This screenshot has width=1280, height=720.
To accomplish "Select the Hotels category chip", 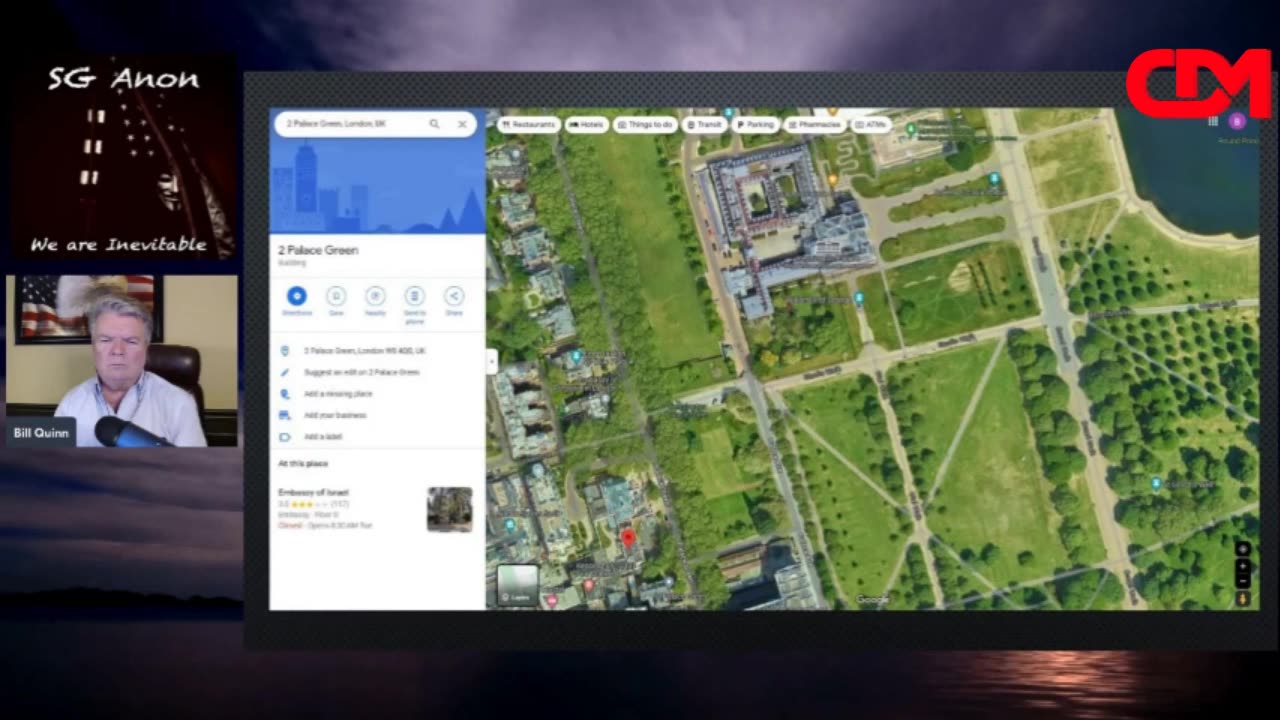I will (587, 124).
